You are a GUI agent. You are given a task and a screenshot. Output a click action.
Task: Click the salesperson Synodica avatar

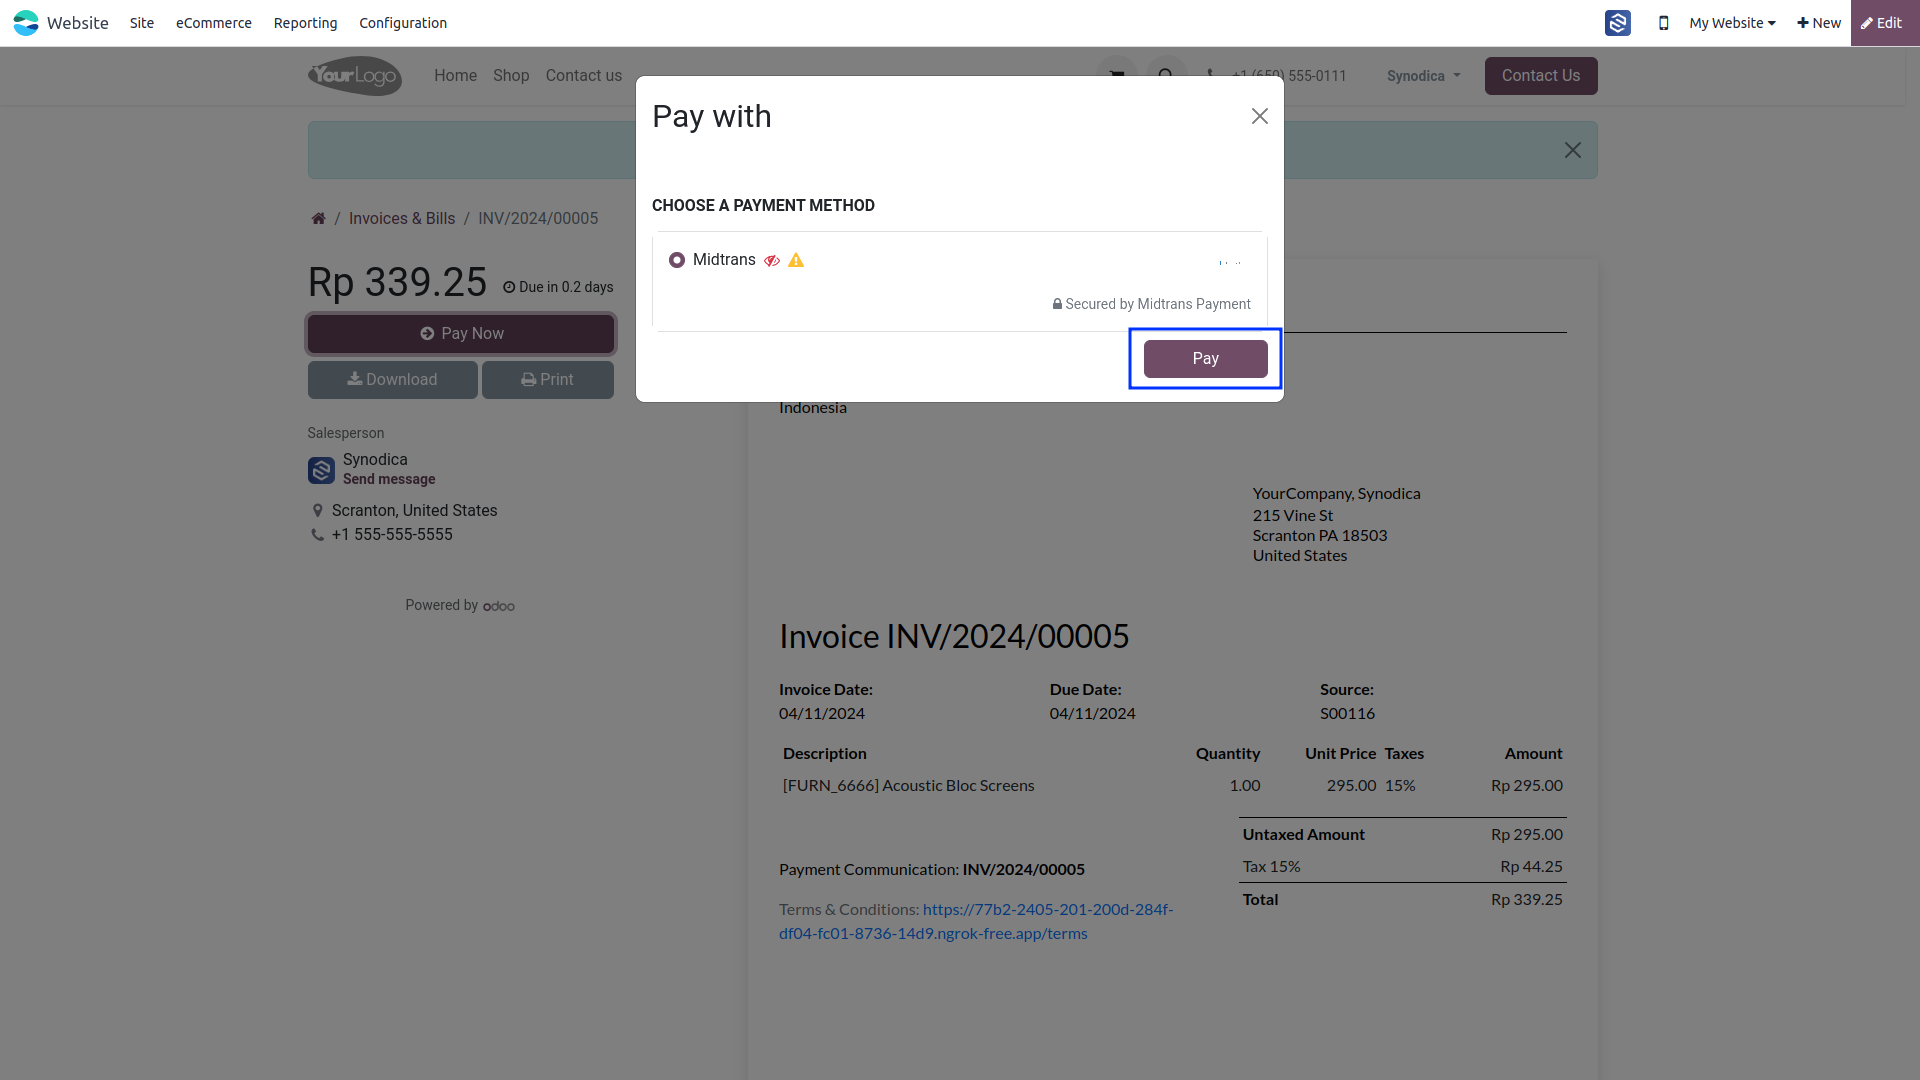(x=321, y=470)
